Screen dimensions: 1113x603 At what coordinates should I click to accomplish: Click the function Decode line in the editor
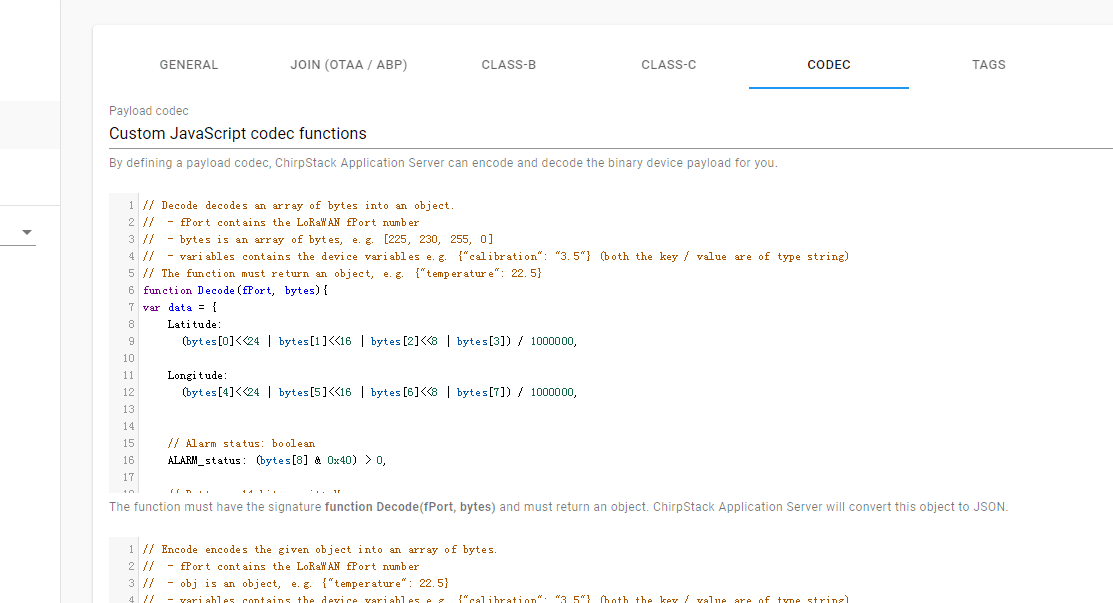click(235, 290)
